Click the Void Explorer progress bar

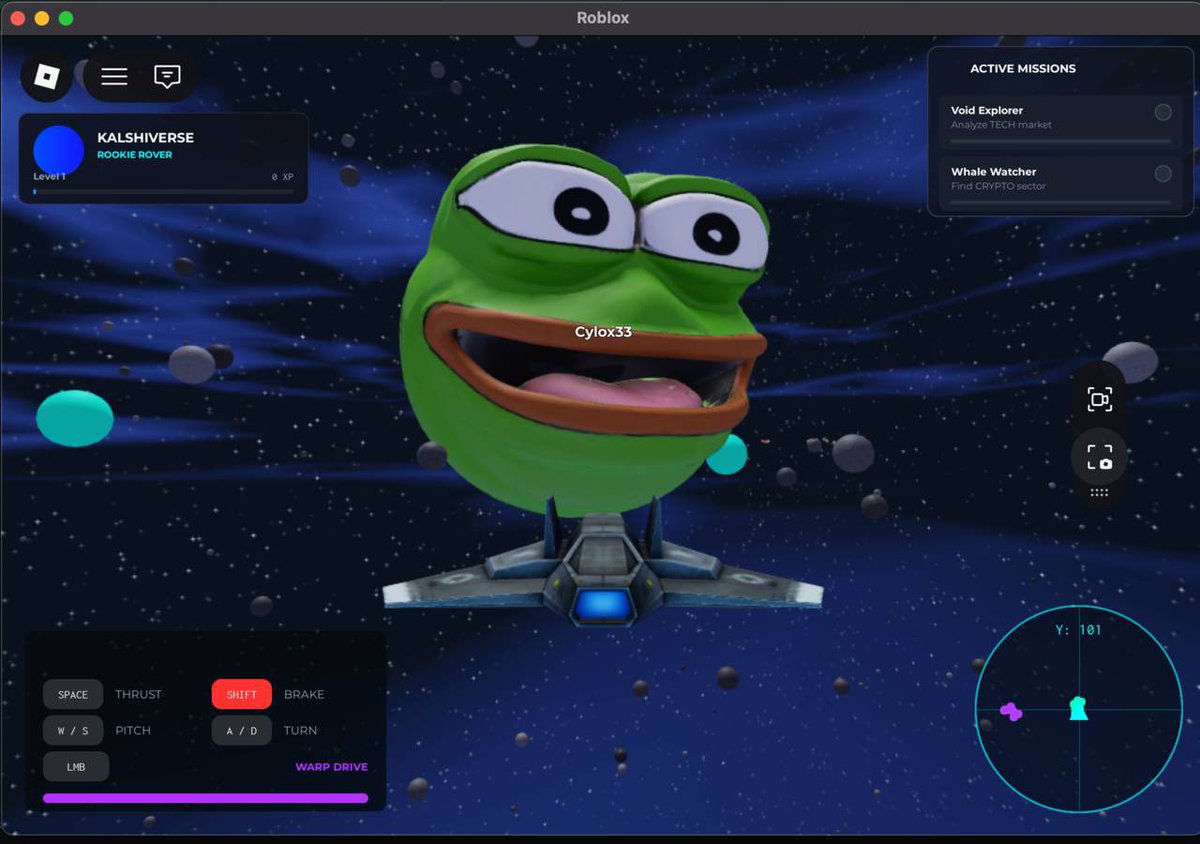pyautogui.click(x=1061, y=141)
